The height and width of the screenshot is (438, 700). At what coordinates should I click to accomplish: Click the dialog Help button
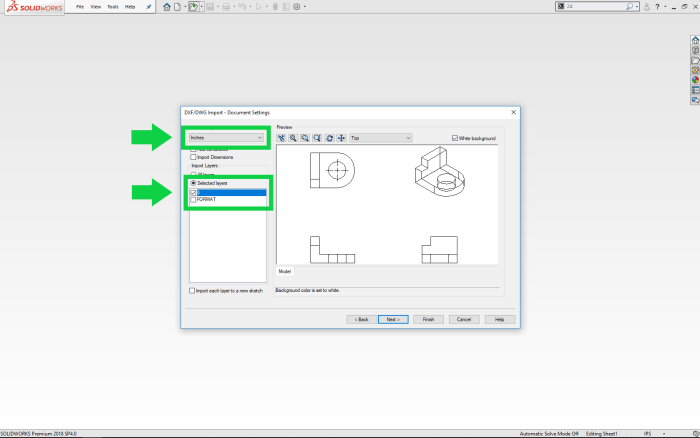500,319
